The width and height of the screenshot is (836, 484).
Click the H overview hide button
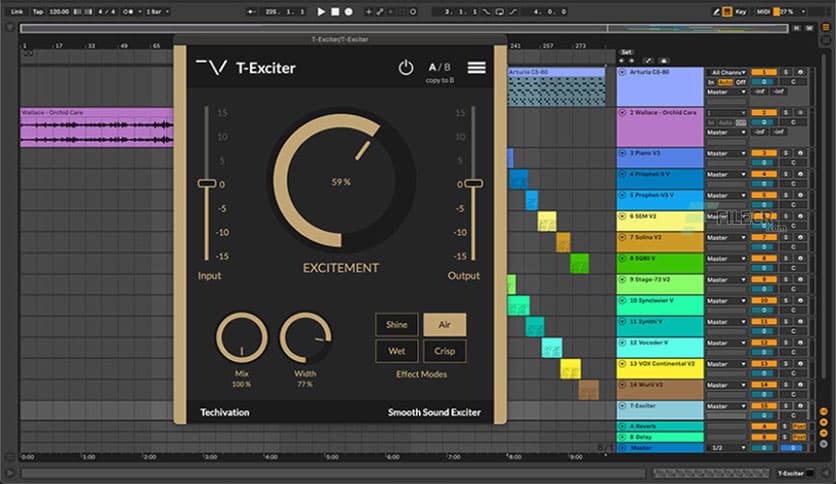(797, 28)
